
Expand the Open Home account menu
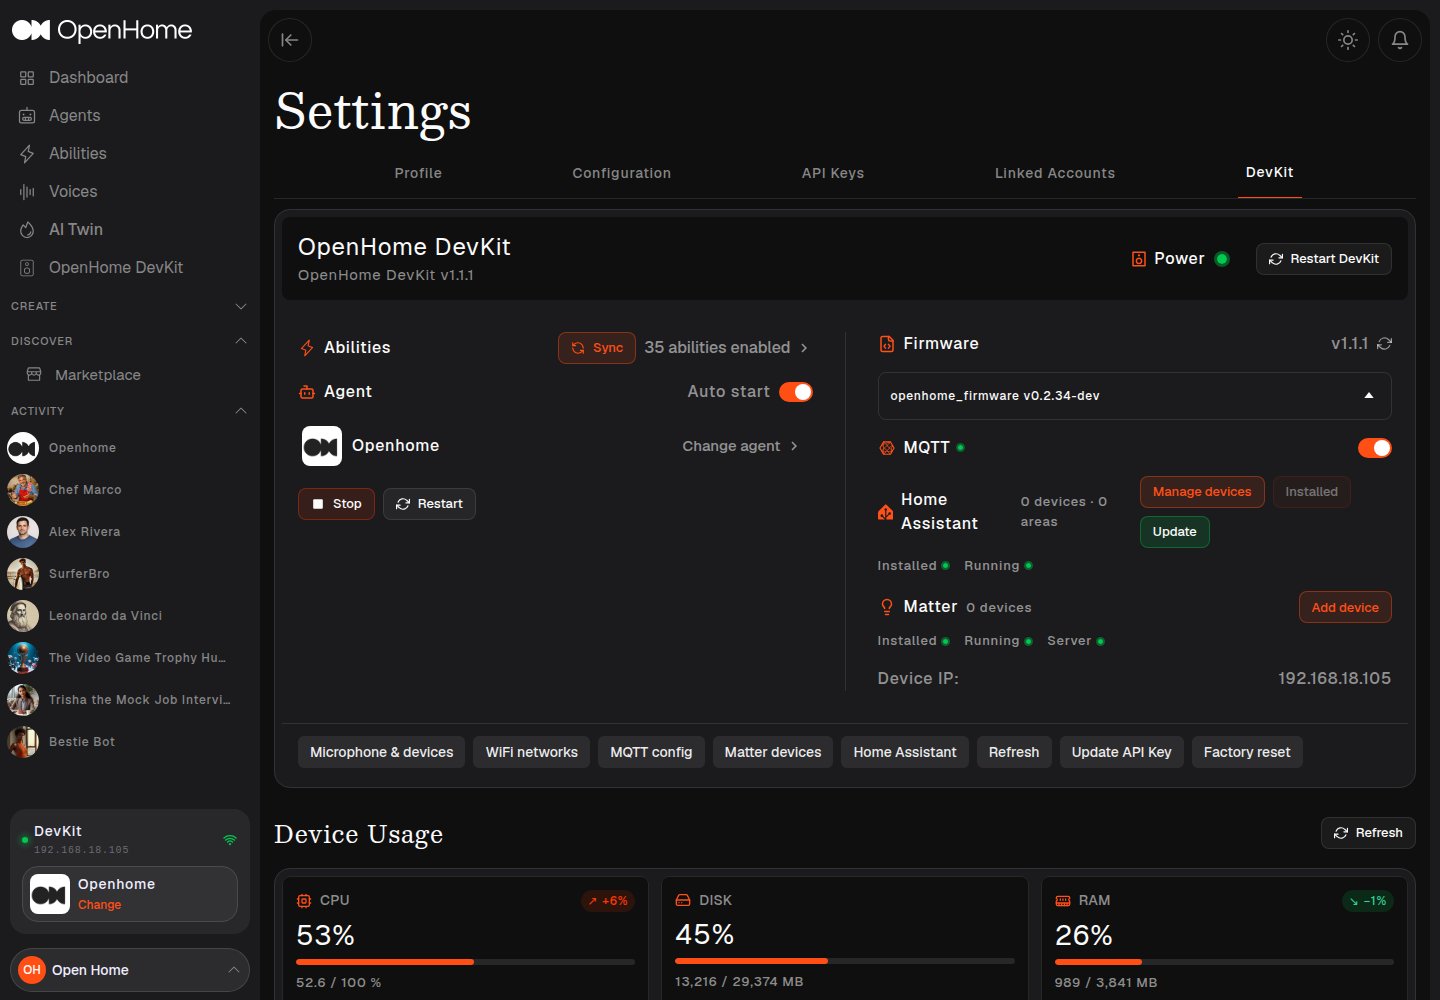coord(130,970)
